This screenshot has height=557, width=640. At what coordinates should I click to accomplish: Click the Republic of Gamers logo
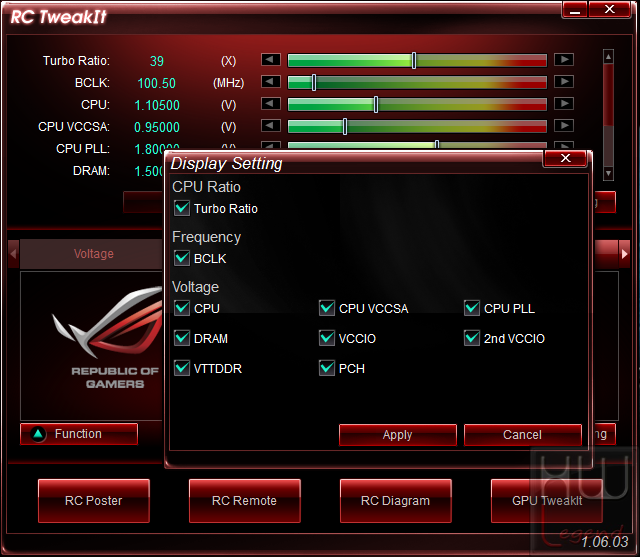coord(108,339)
